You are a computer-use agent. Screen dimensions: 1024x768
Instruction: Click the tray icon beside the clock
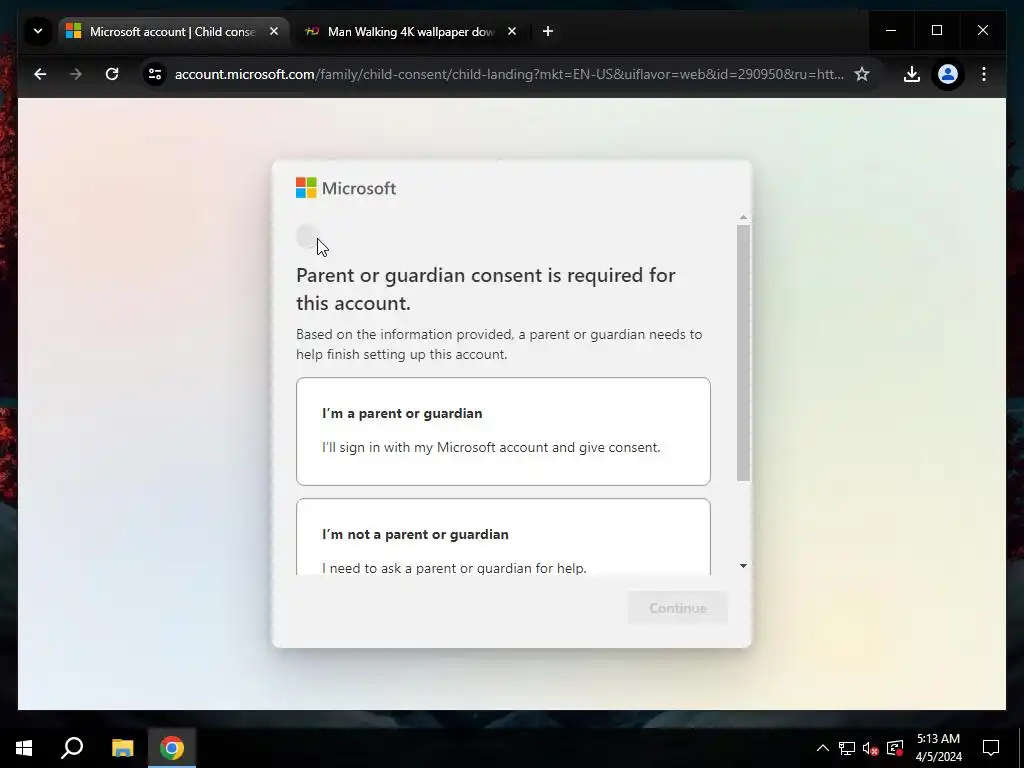pos(895,748)
